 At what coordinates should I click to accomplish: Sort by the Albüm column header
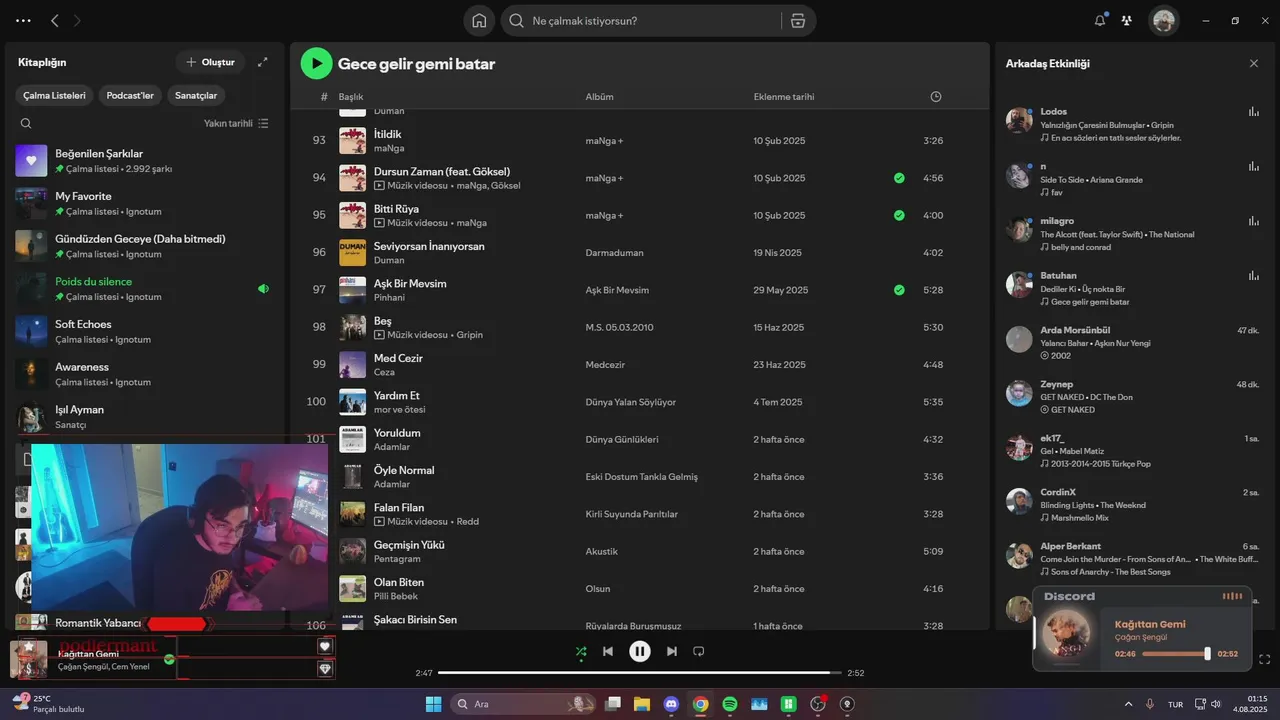[599, 97]
